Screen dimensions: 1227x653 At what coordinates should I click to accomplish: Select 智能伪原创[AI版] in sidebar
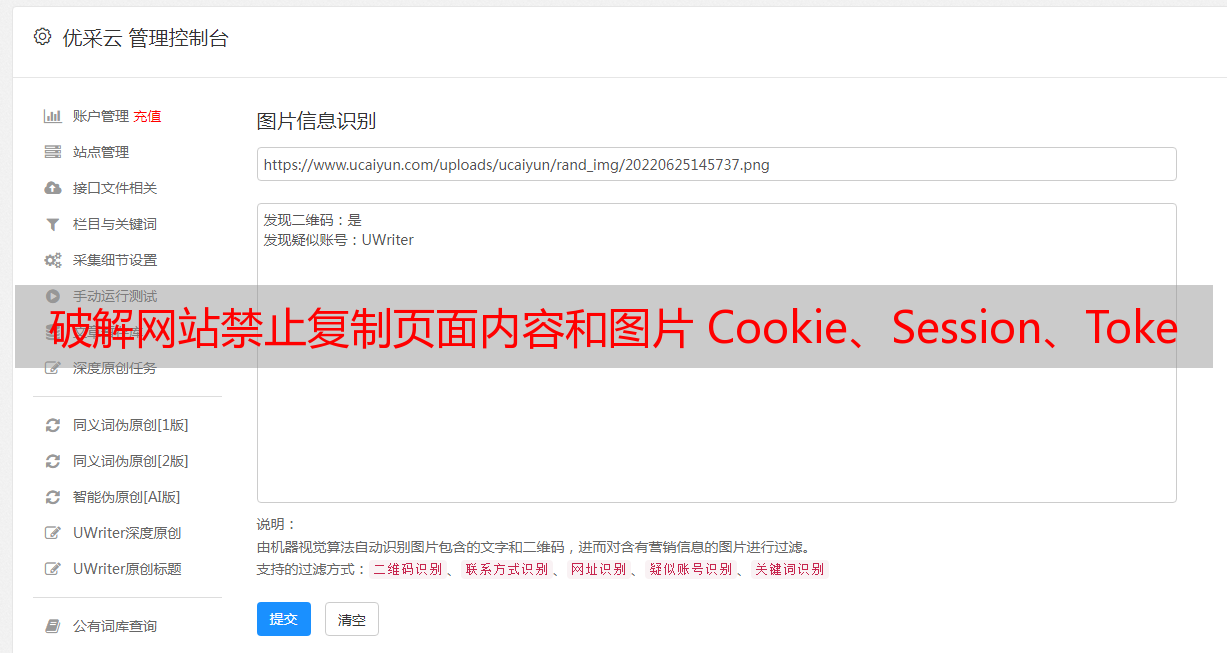click(126, 497)
